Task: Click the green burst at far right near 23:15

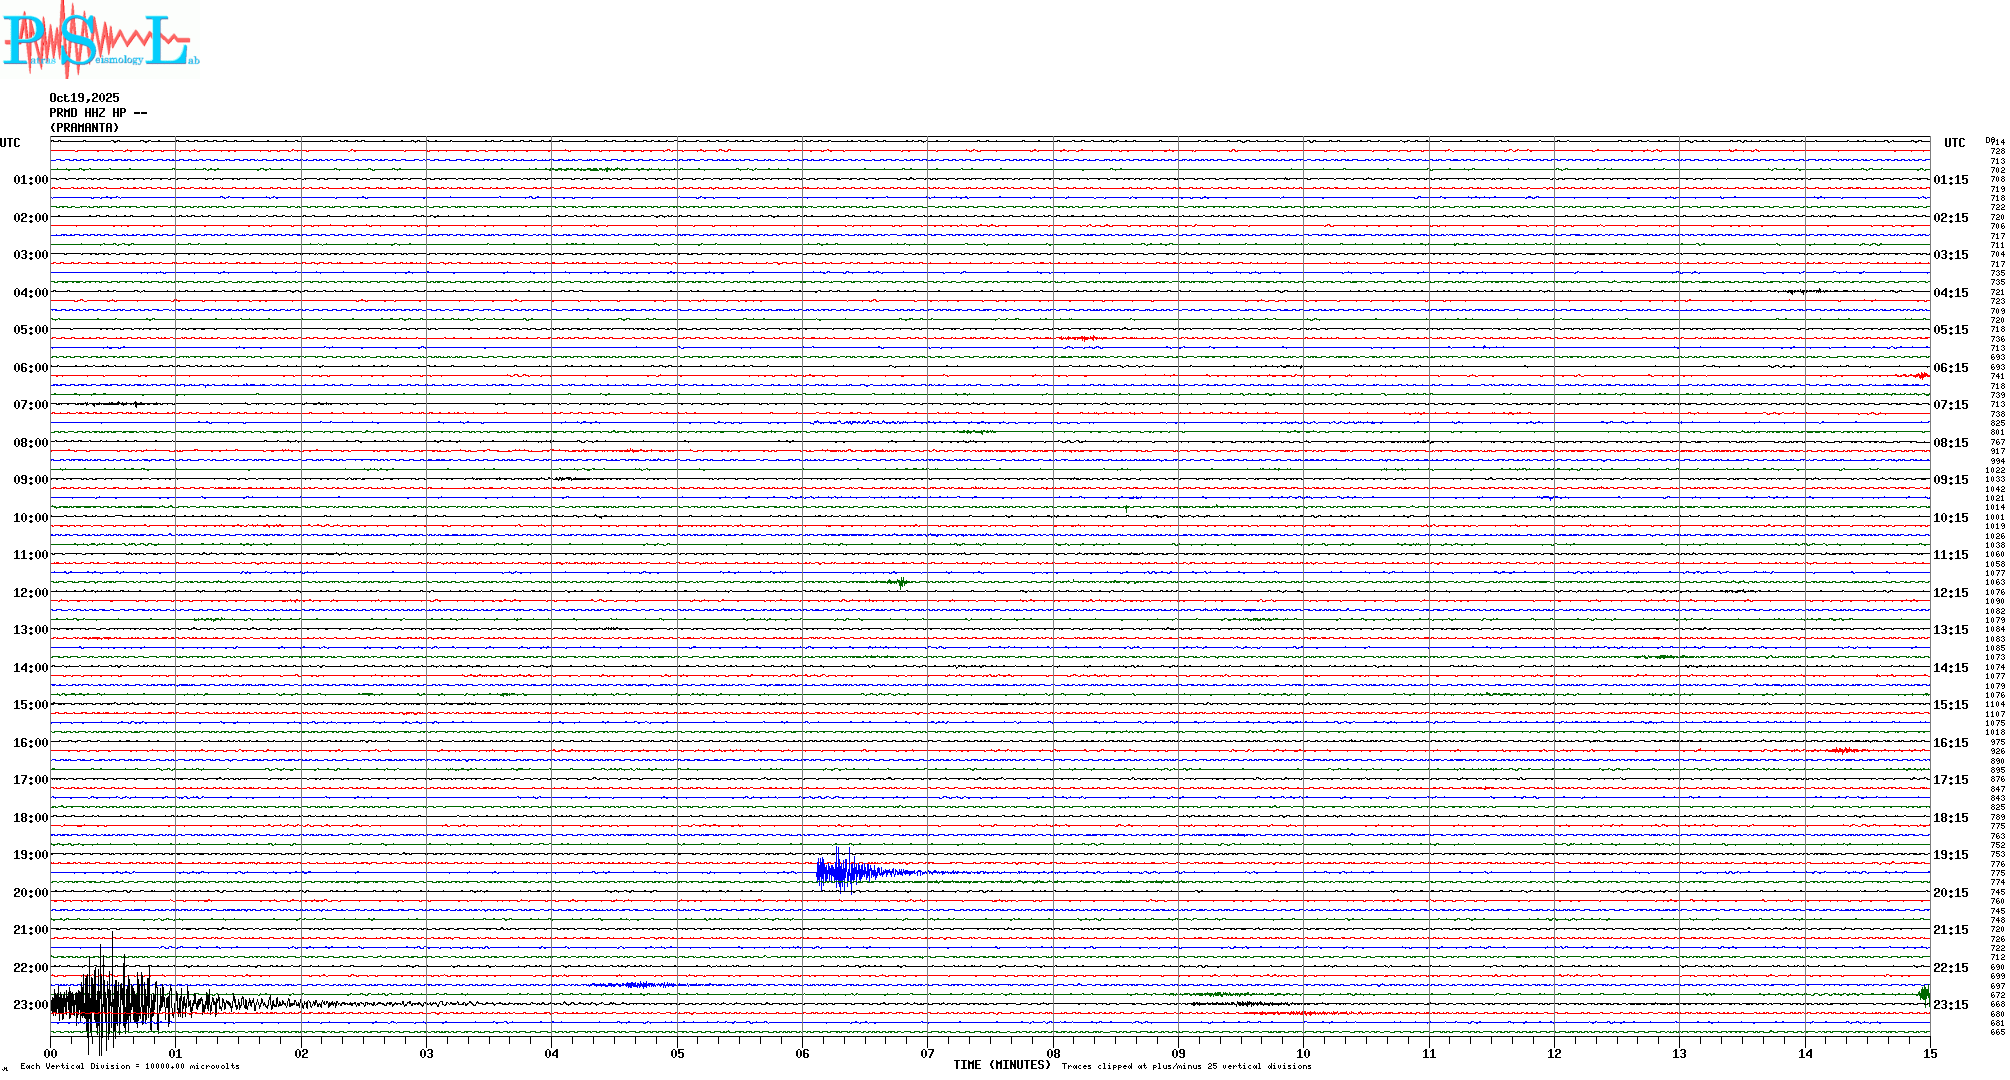Action: (x=1924, y=993)
